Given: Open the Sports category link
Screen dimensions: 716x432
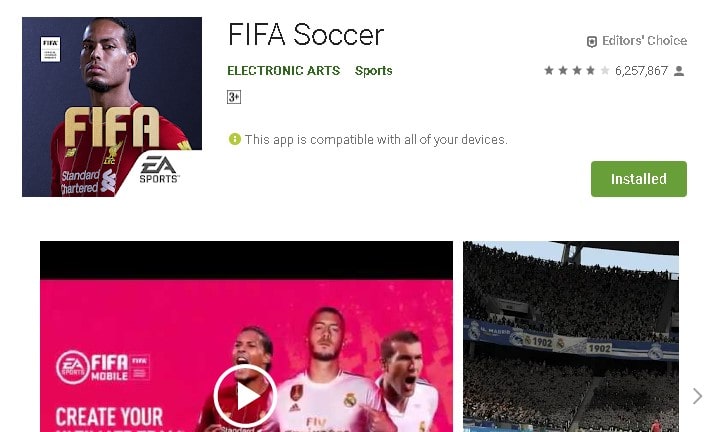Looking at the screenshot, I should click(x=374, y=71).
